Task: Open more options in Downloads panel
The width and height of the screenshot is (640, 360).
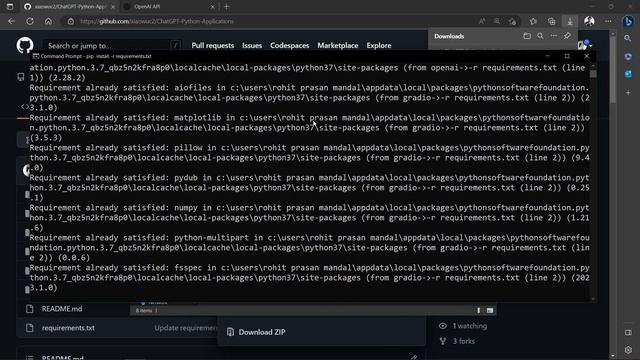Action: [x=553, y=36]
